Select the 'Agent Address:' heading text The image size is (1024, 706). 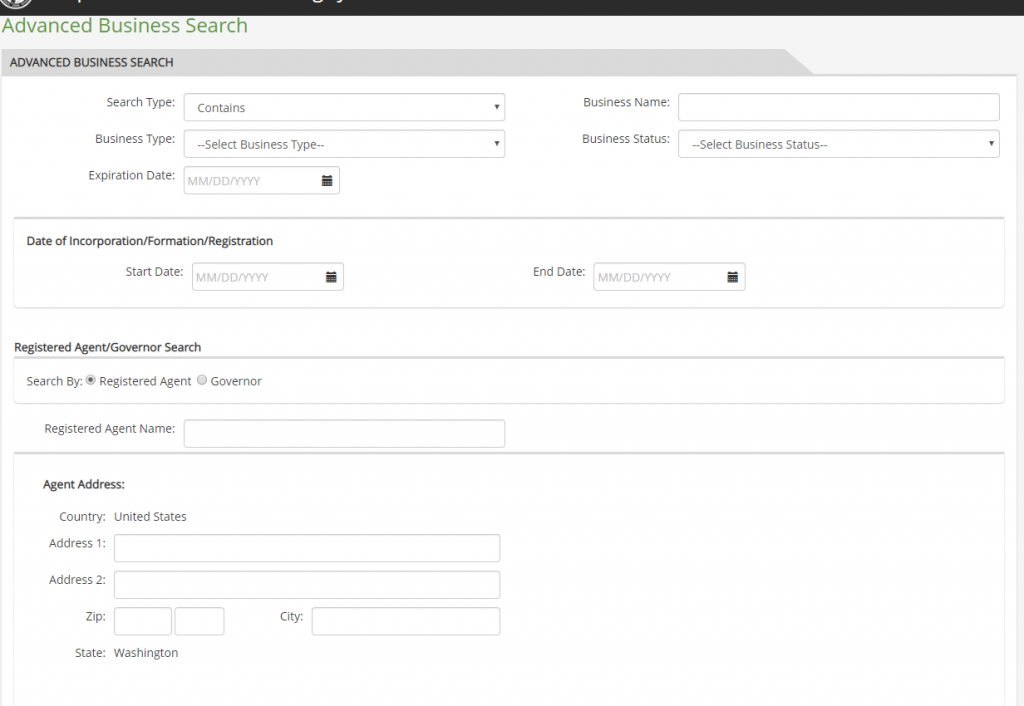pyautogui.click(x=84, y=485)
